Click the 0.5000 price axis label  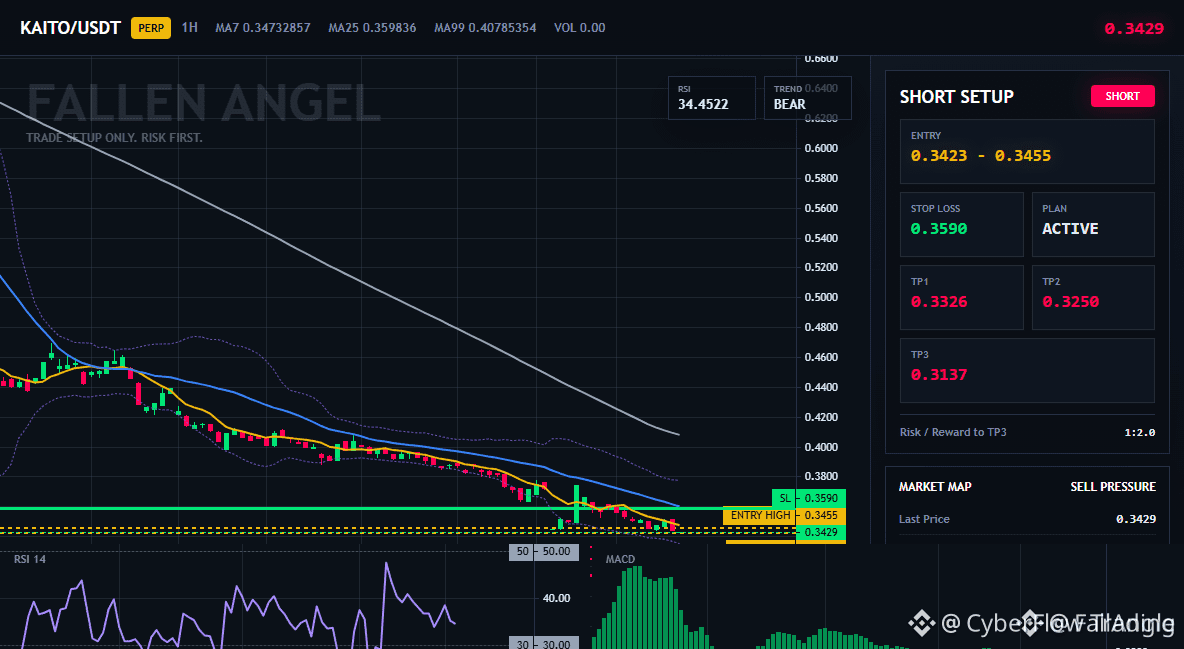tap(822, 297)
